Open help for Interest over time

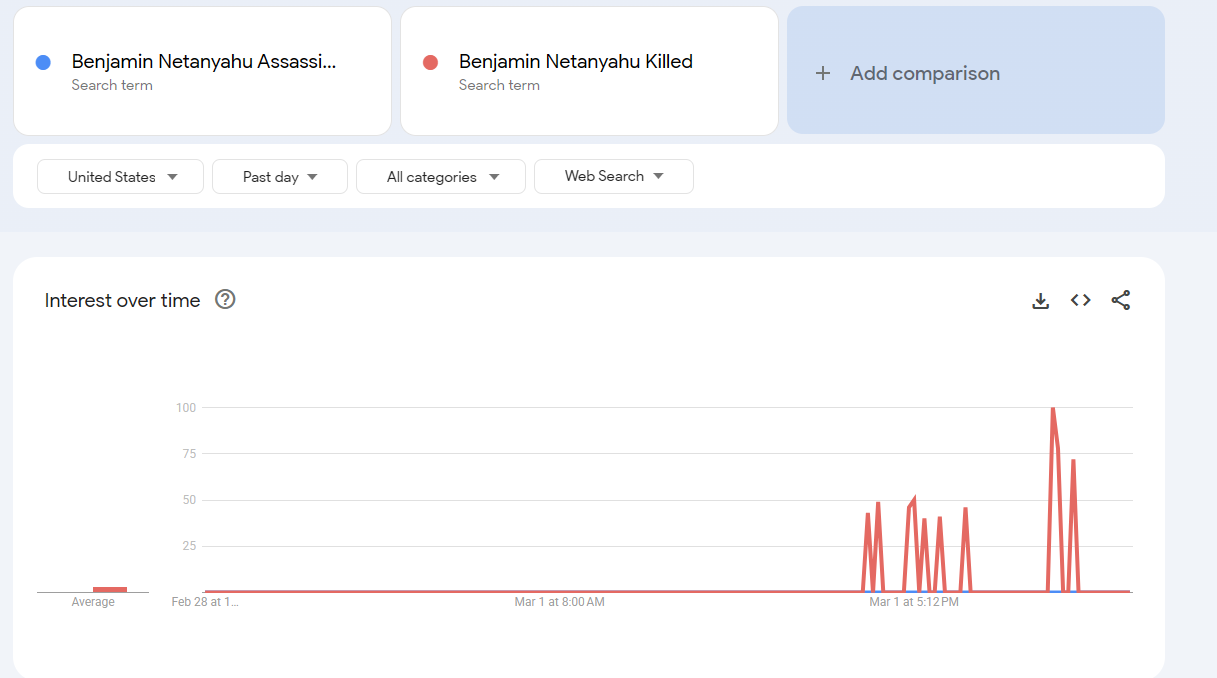click(225, 299)
